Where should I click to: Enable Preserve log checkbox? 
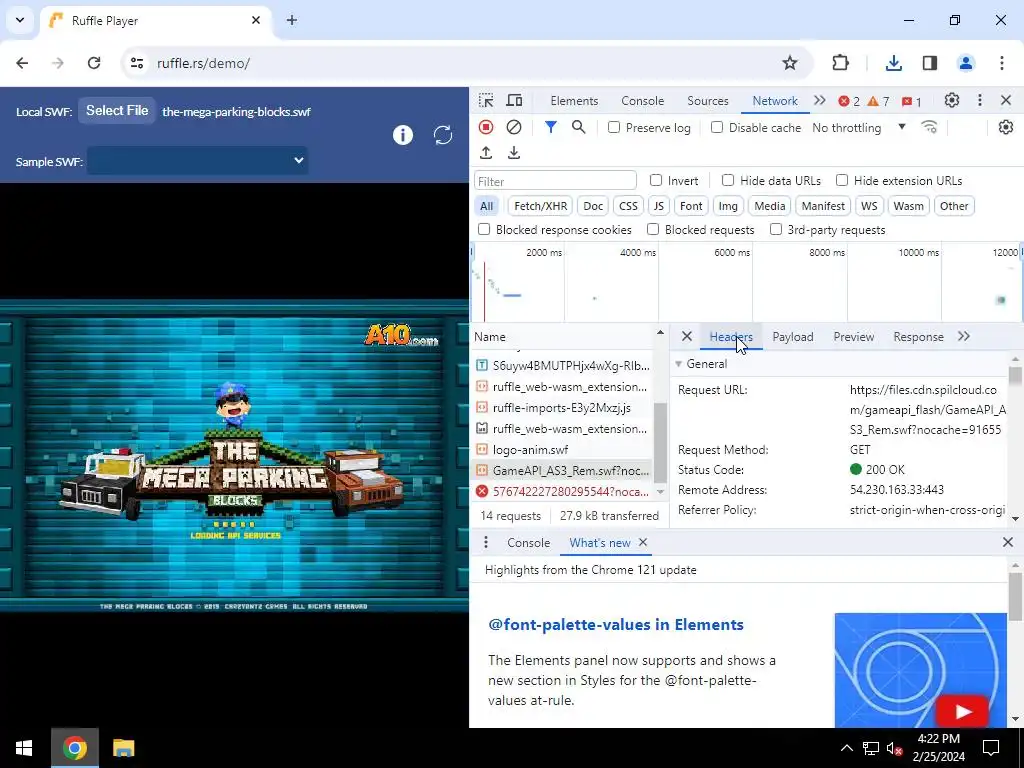pyautogui.click(x=614, y=127)
